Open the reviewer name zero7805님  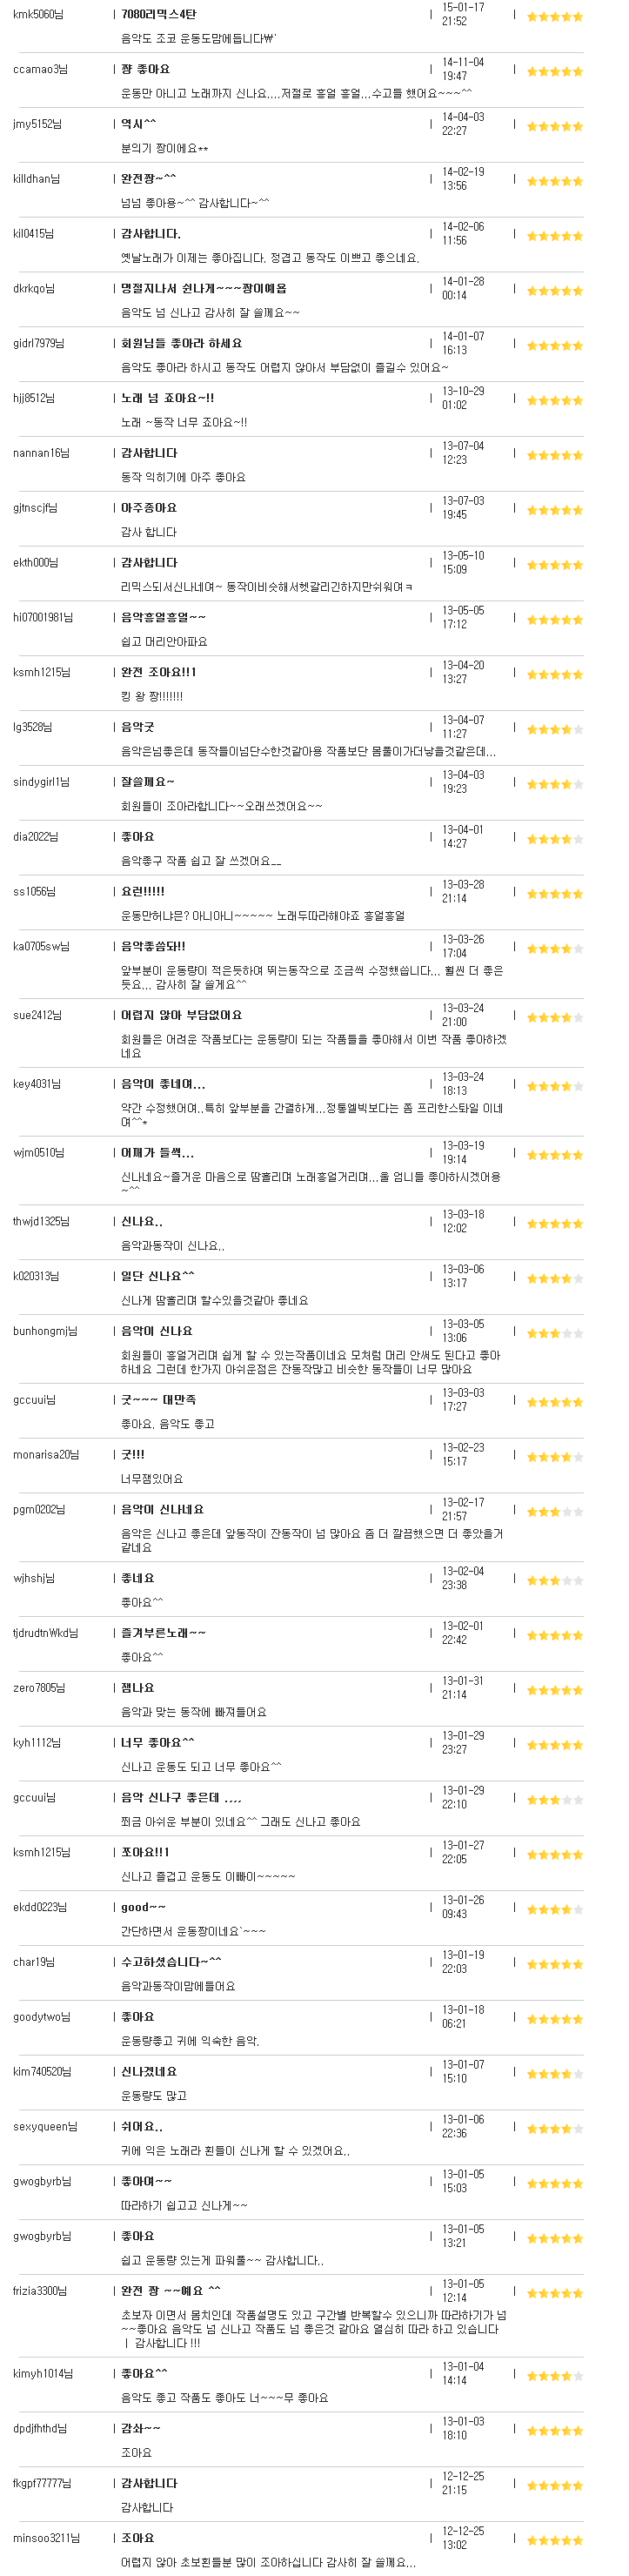click(x=39, y=1687)
